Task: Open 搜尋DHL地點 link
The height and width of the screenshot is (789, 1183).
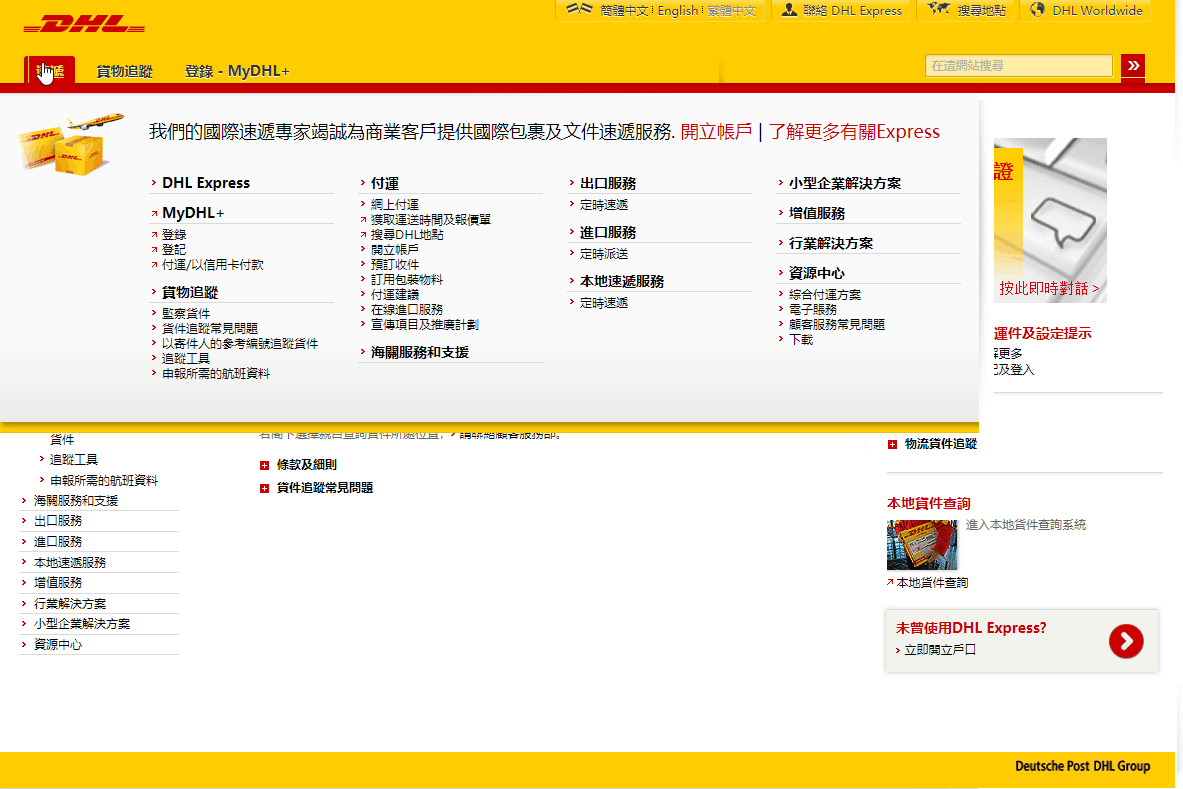Action: pos(407,235)
